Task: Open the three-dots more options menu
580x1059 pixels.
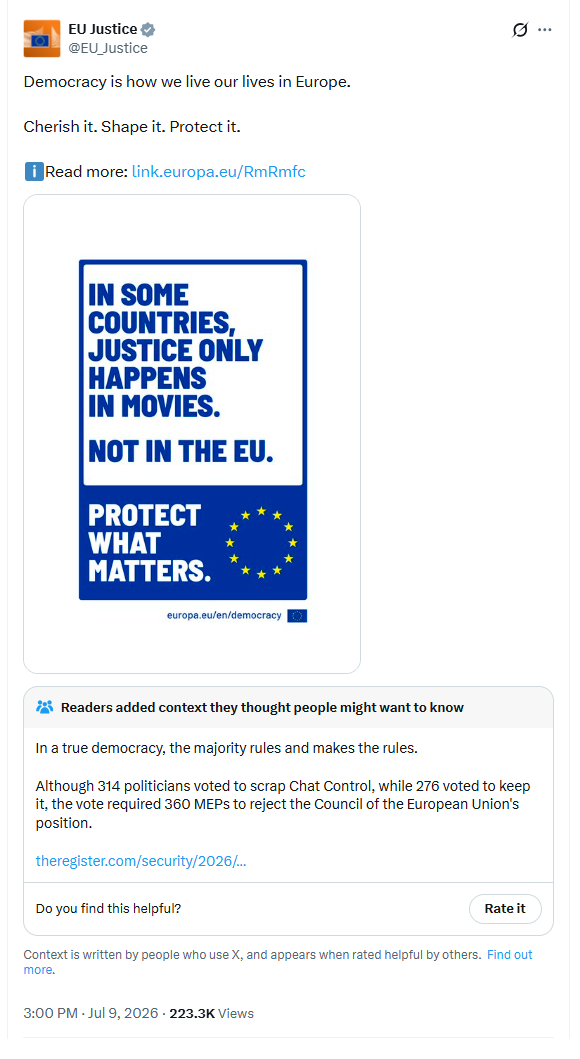Action: tap(545, 30)
